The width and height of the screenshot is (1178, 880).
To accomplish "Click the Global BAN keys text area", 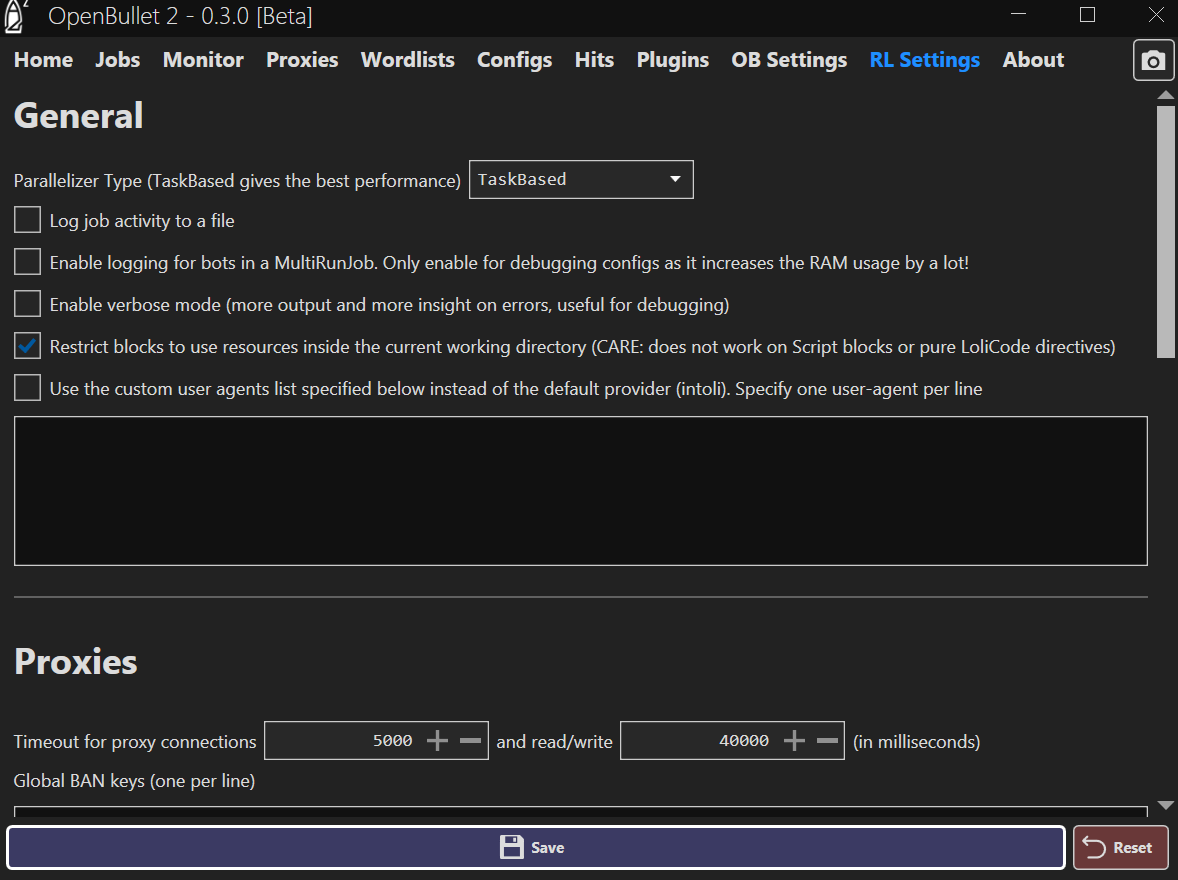I will 581,812.
